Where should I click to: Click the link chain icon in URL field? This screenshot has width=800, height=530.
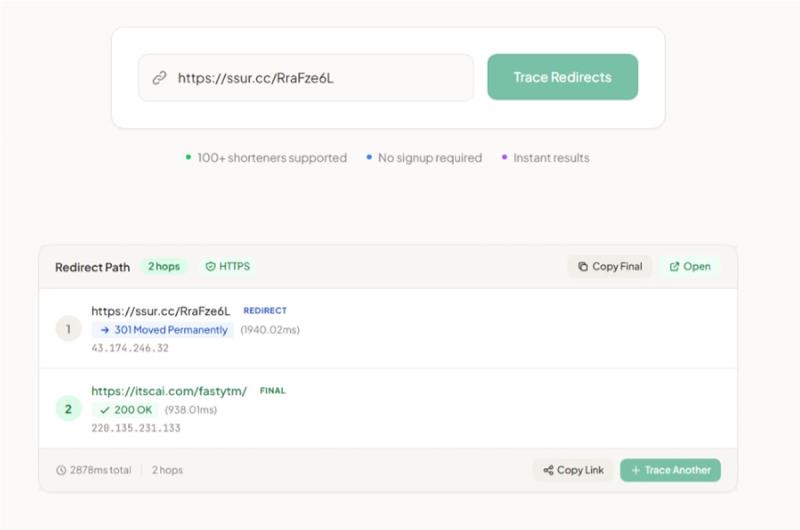point(160,78)
